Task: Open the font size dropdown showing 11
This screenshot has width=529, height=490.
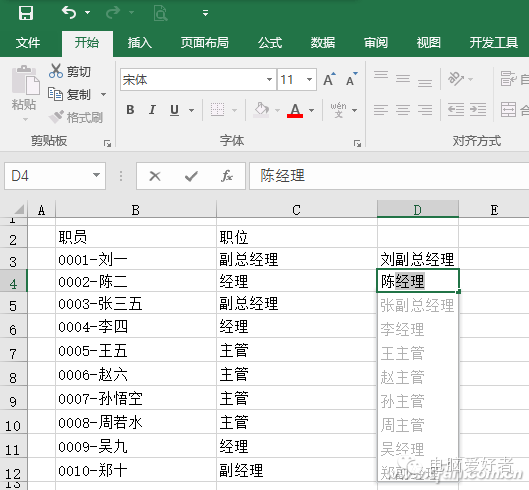Action: click(309, 80)
